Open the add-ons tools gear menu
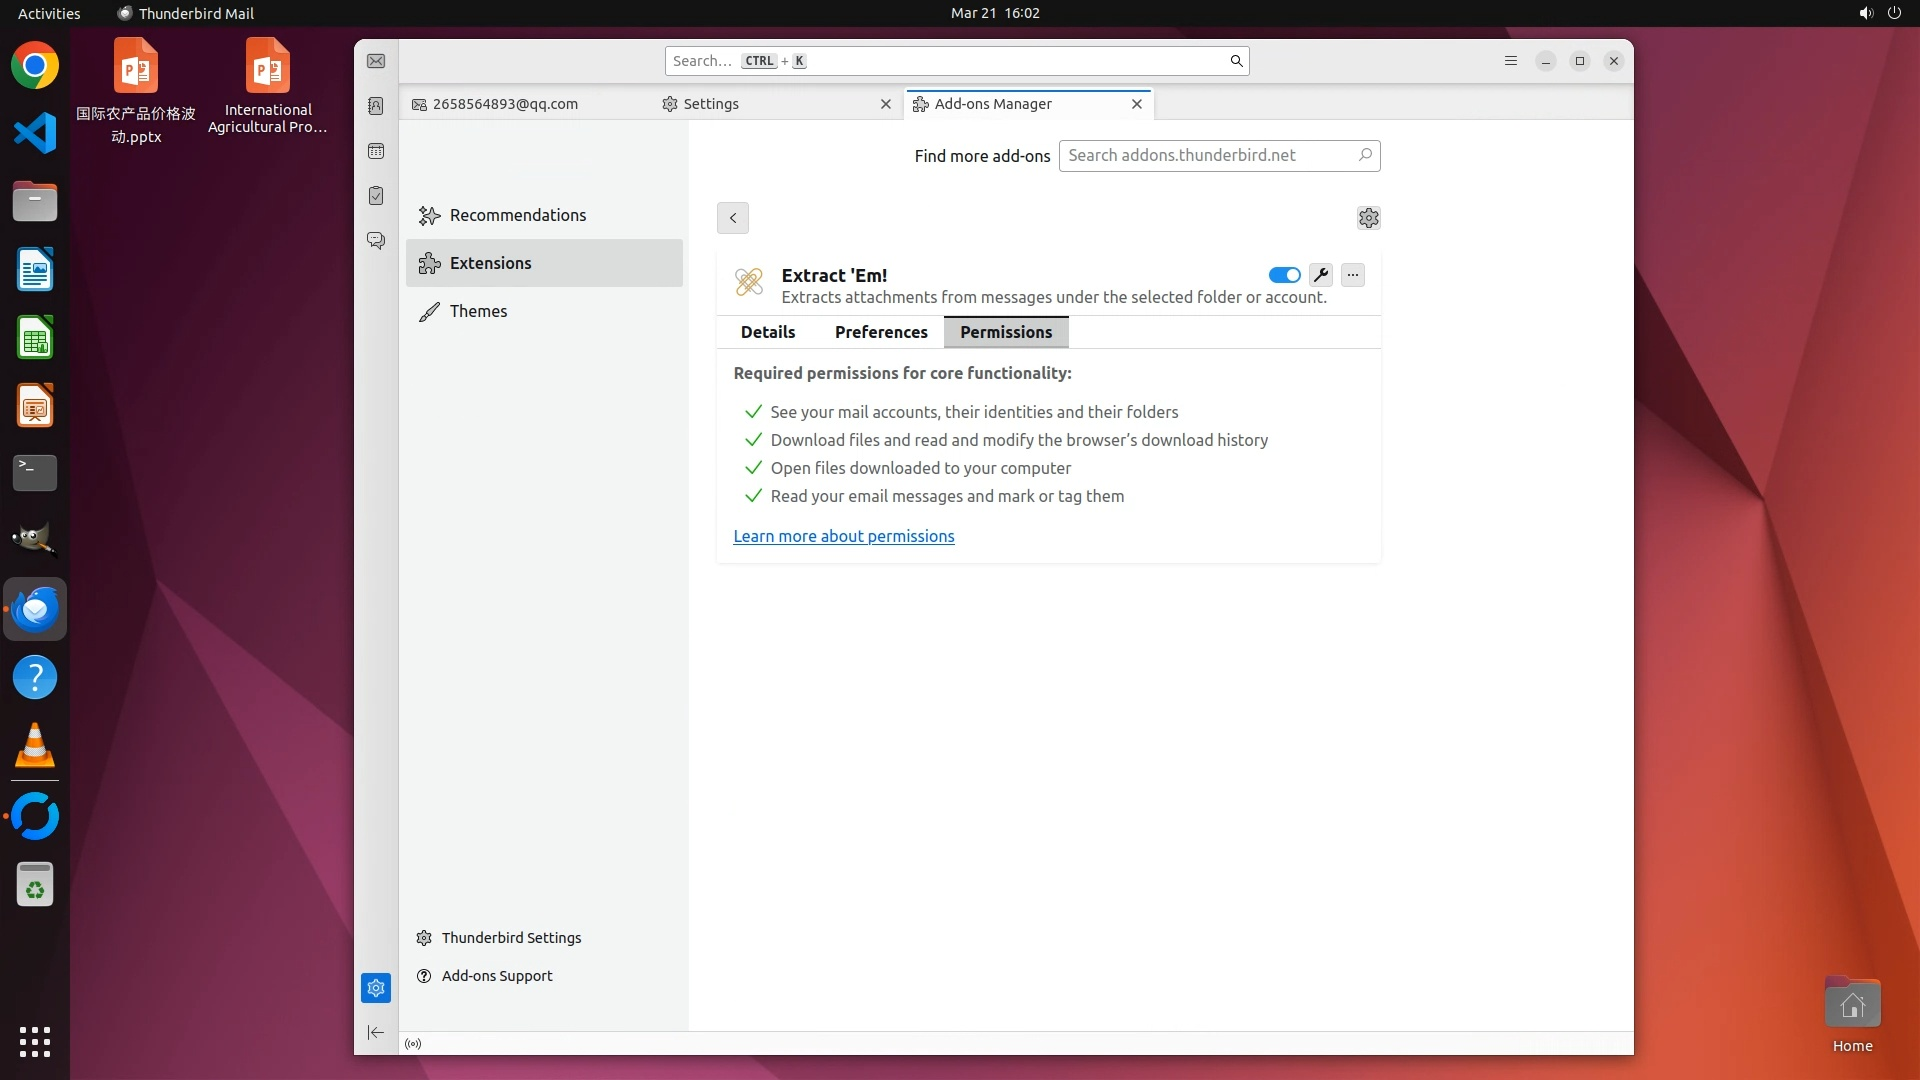Screen dimensions: 1920x1080 pyautogui.click(x=1368, y=218)
